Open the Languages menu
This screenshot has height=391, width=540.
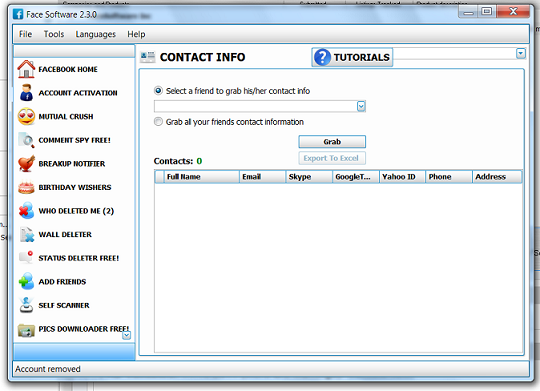click(x=95, y=34)
